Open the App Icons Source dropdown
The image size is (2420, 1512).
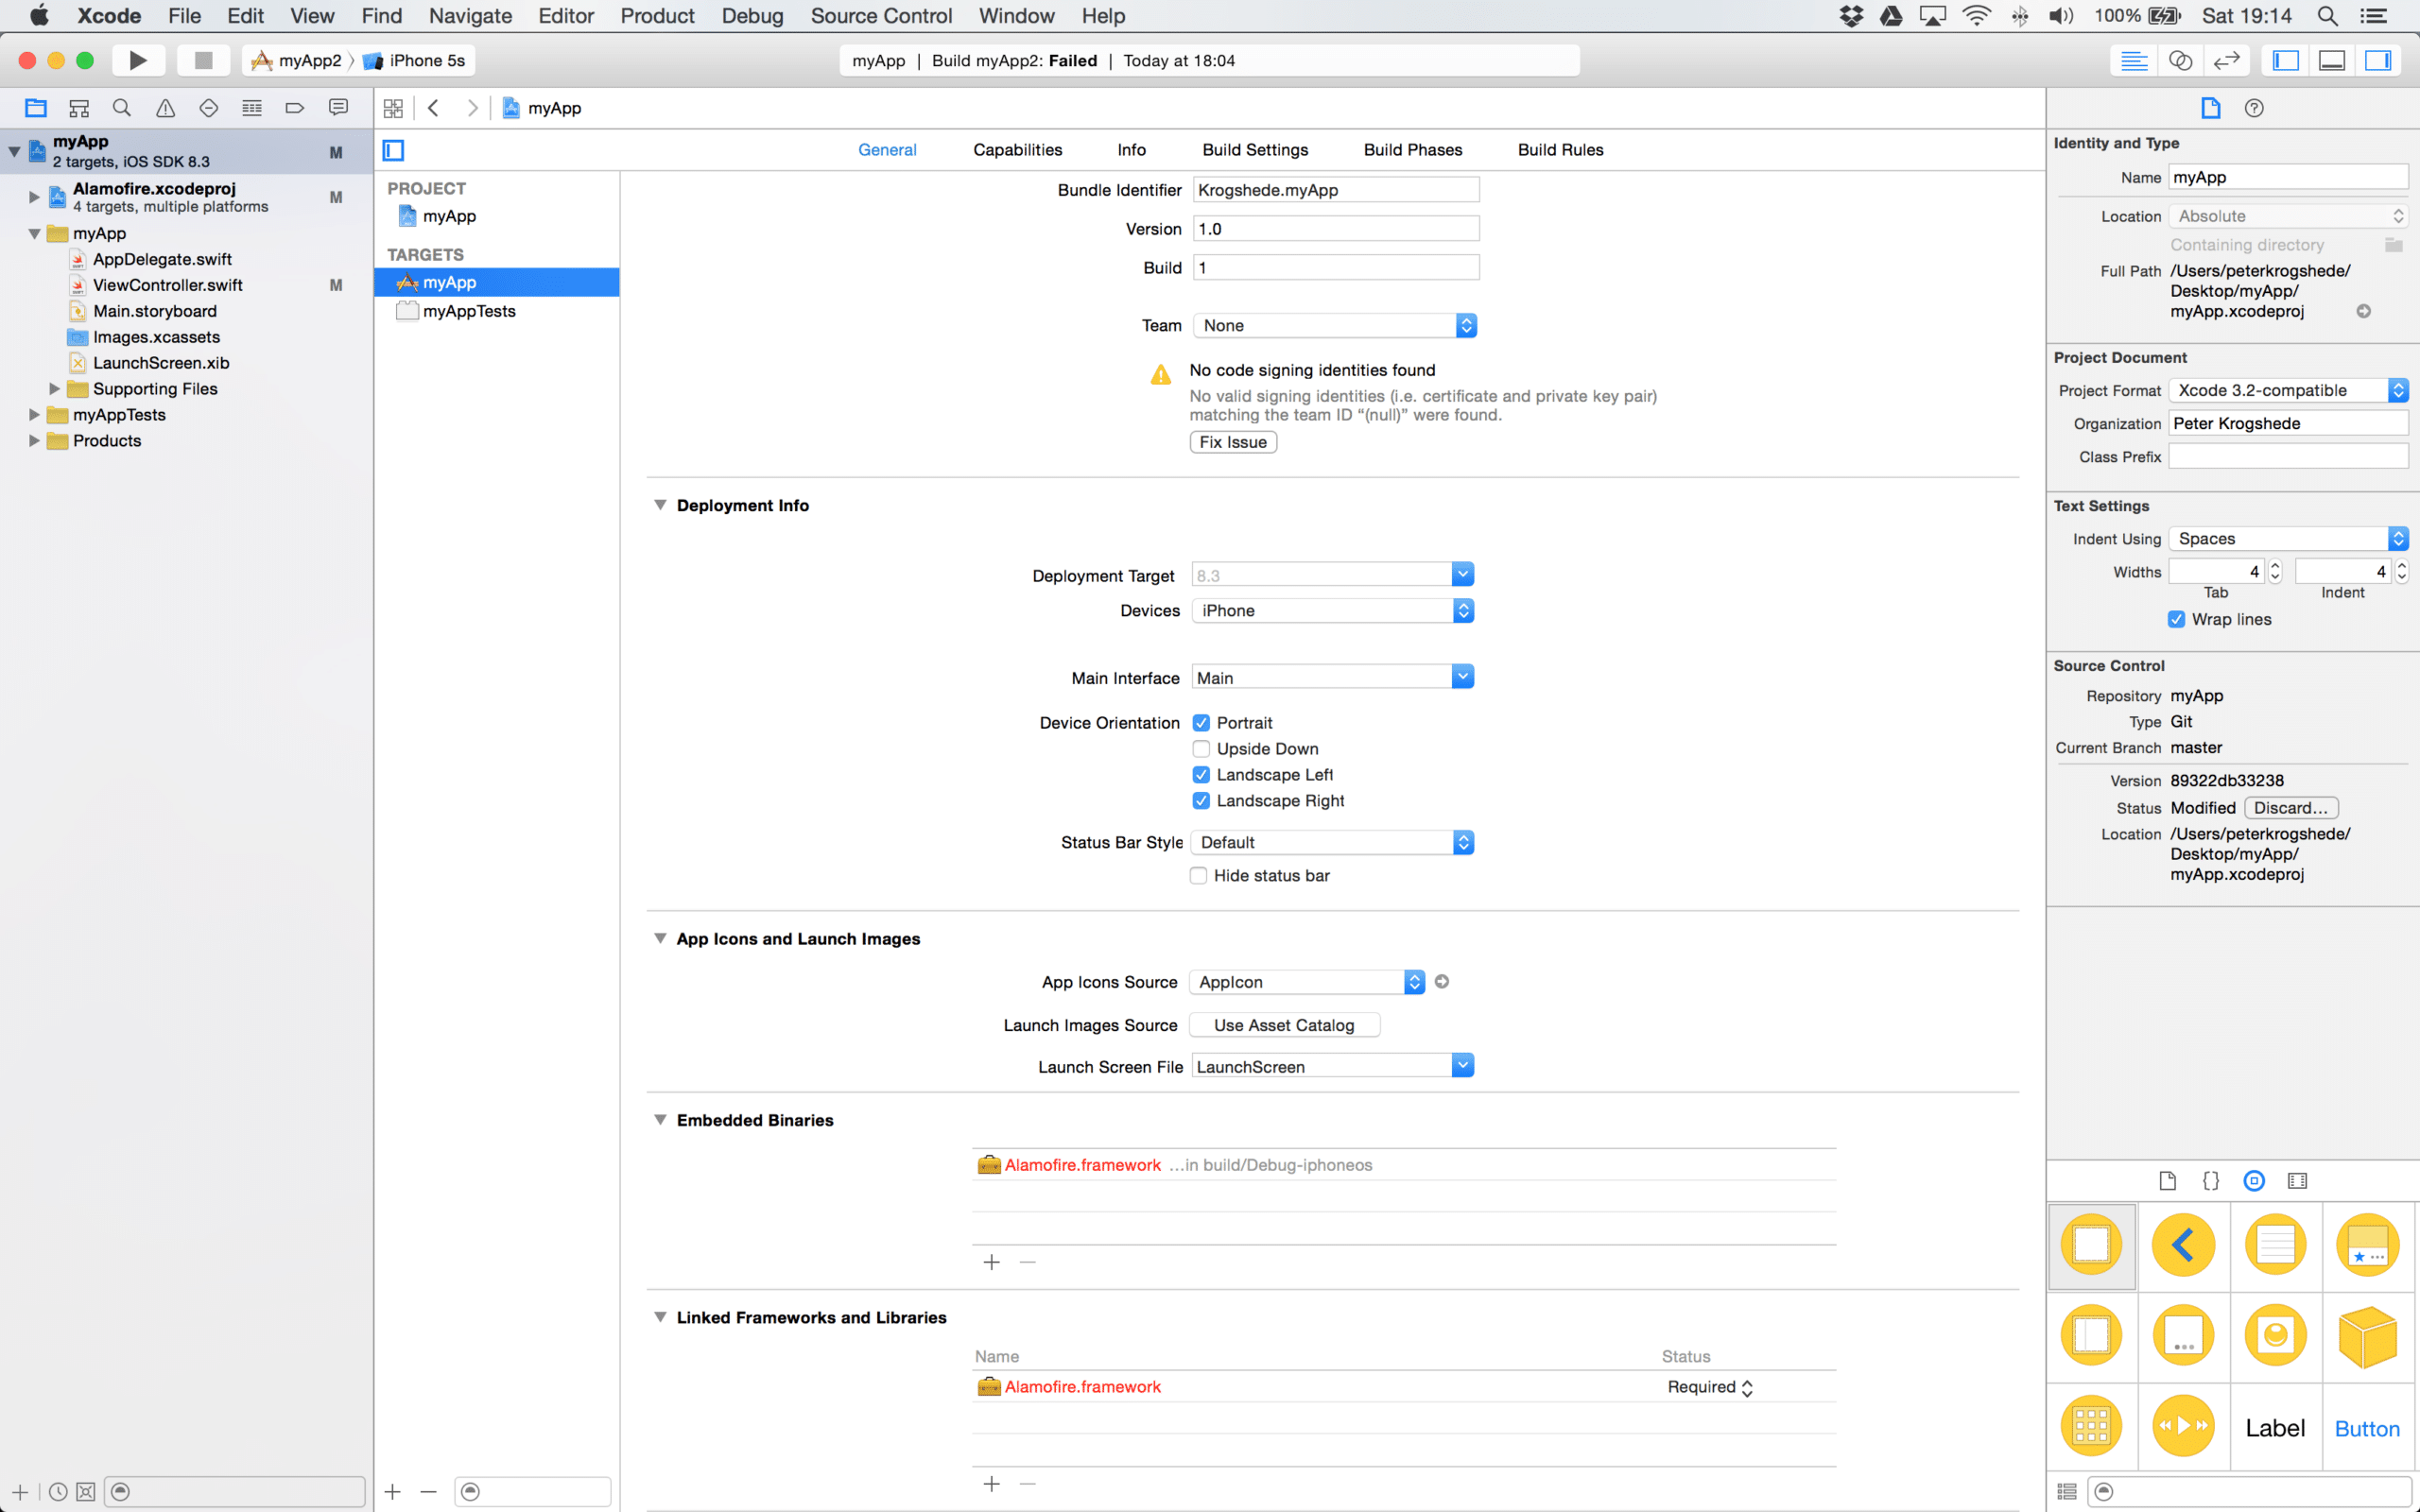1307,982
